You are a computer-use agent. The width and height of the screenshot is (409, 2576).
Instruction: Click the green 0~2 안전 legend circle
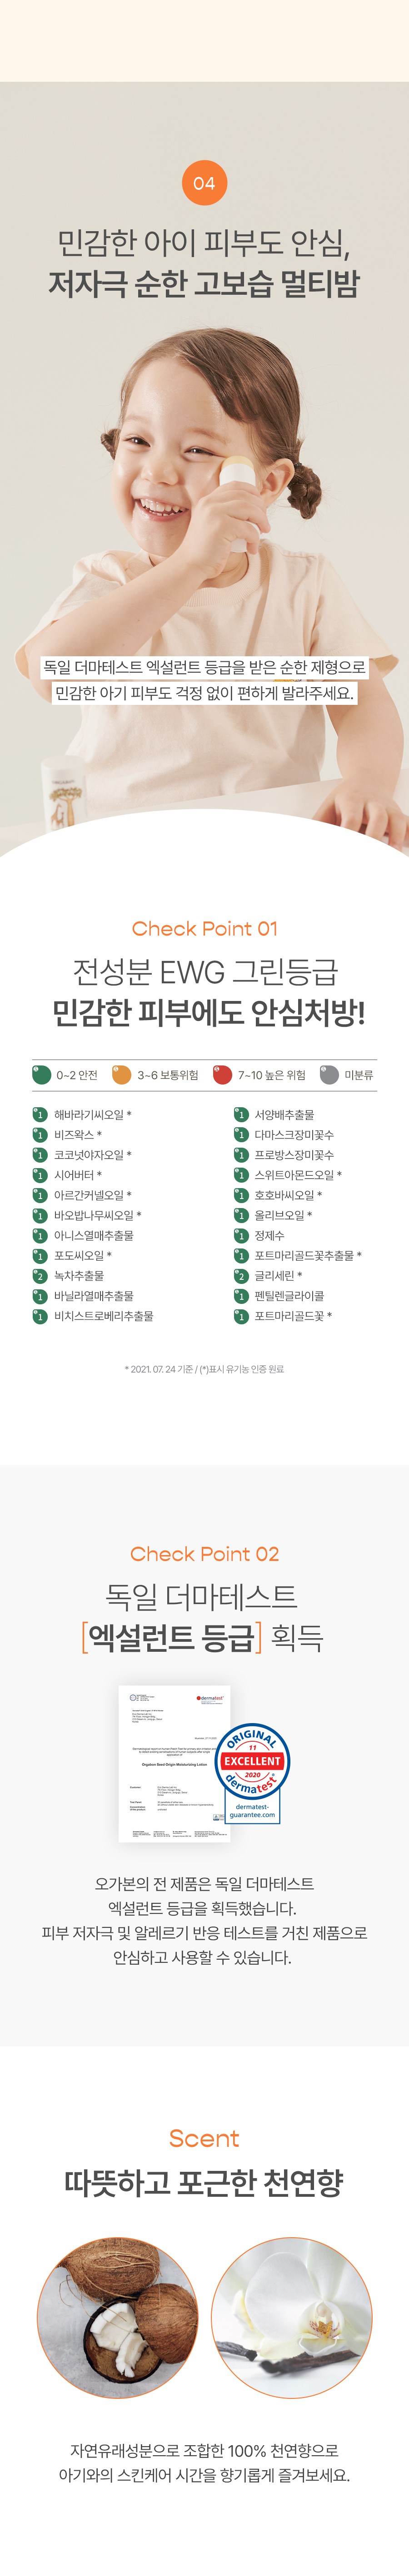tap(42, 1075)
